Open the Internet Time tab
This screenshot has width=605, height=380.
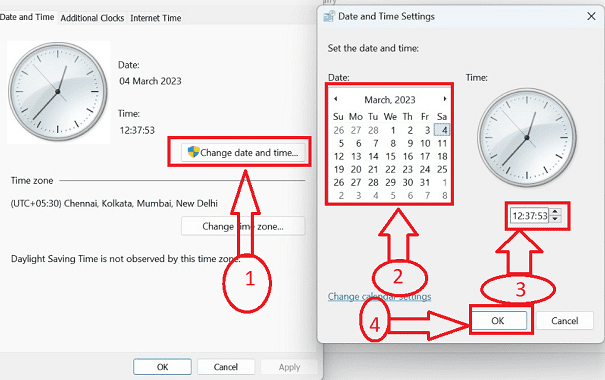(x=155, y=18)
